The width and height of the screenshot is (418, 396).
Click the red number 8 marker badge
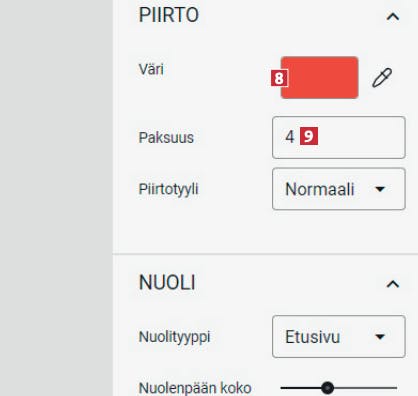[279, 78]
